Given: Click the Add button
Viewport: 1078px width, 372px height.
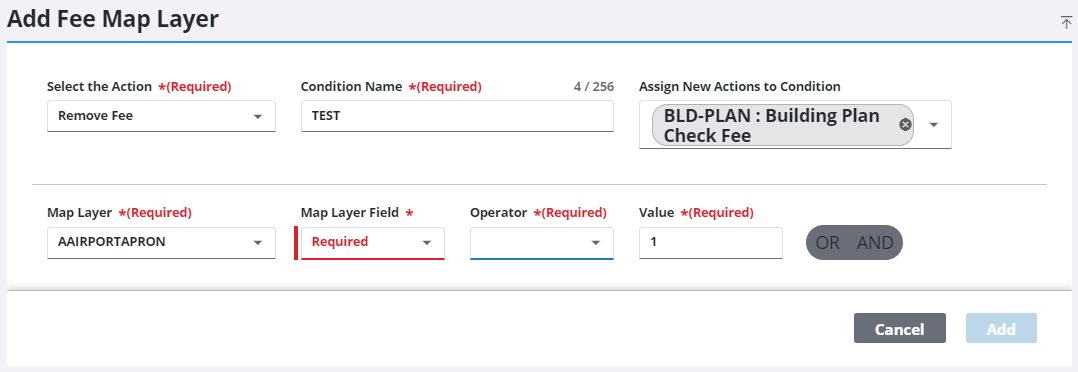Looking at the screenshot, I should pyautogui.click(x=1001, y=329).
